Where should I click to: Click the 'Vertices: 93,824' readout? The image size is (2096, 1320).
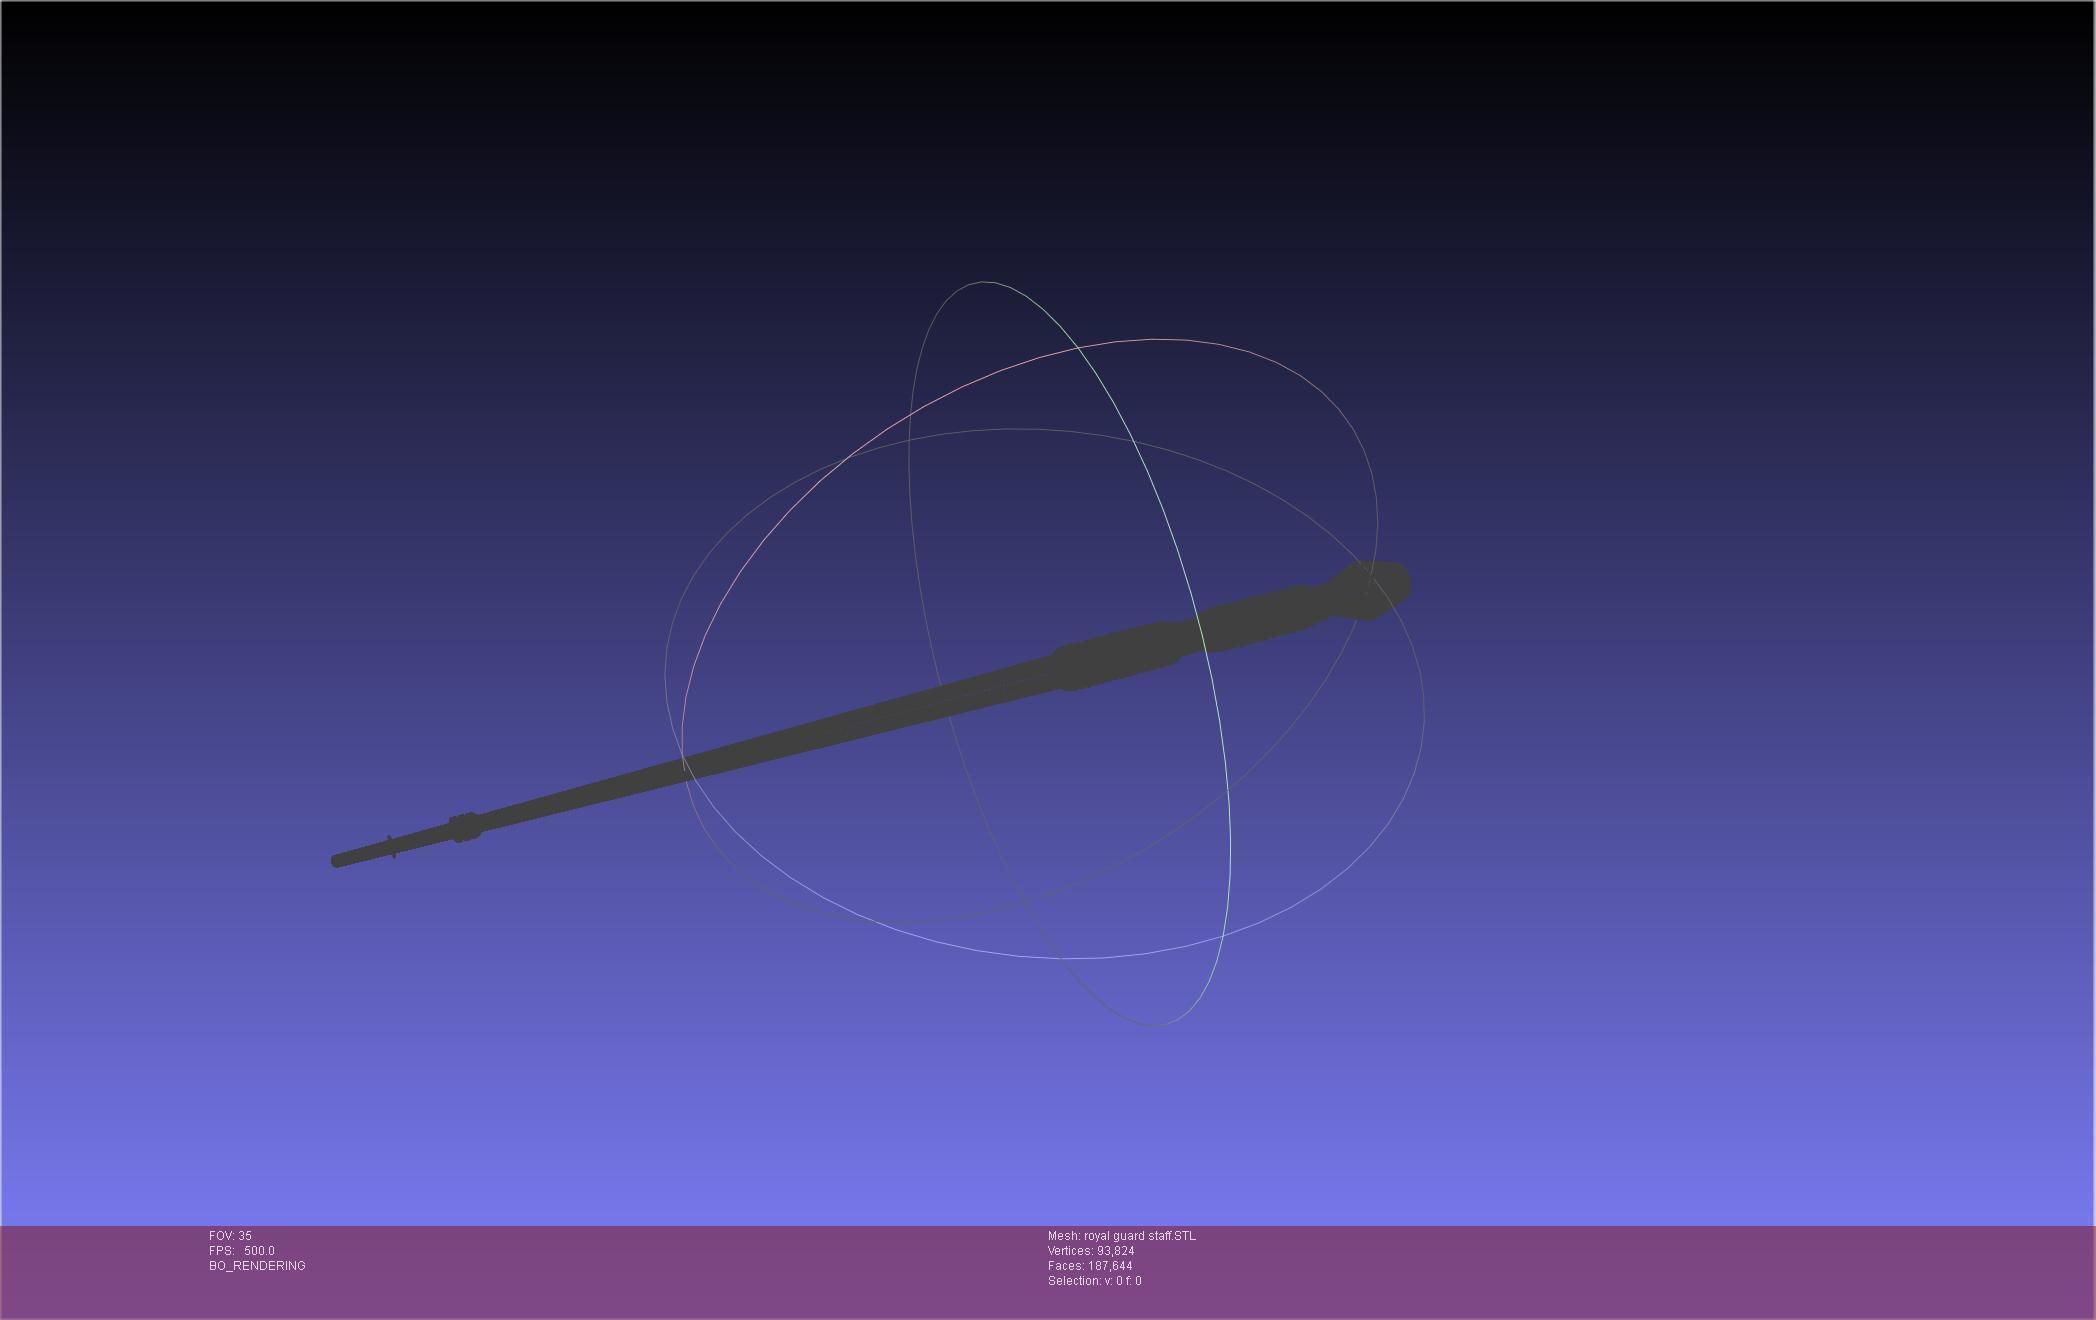click(1090, 1251)
